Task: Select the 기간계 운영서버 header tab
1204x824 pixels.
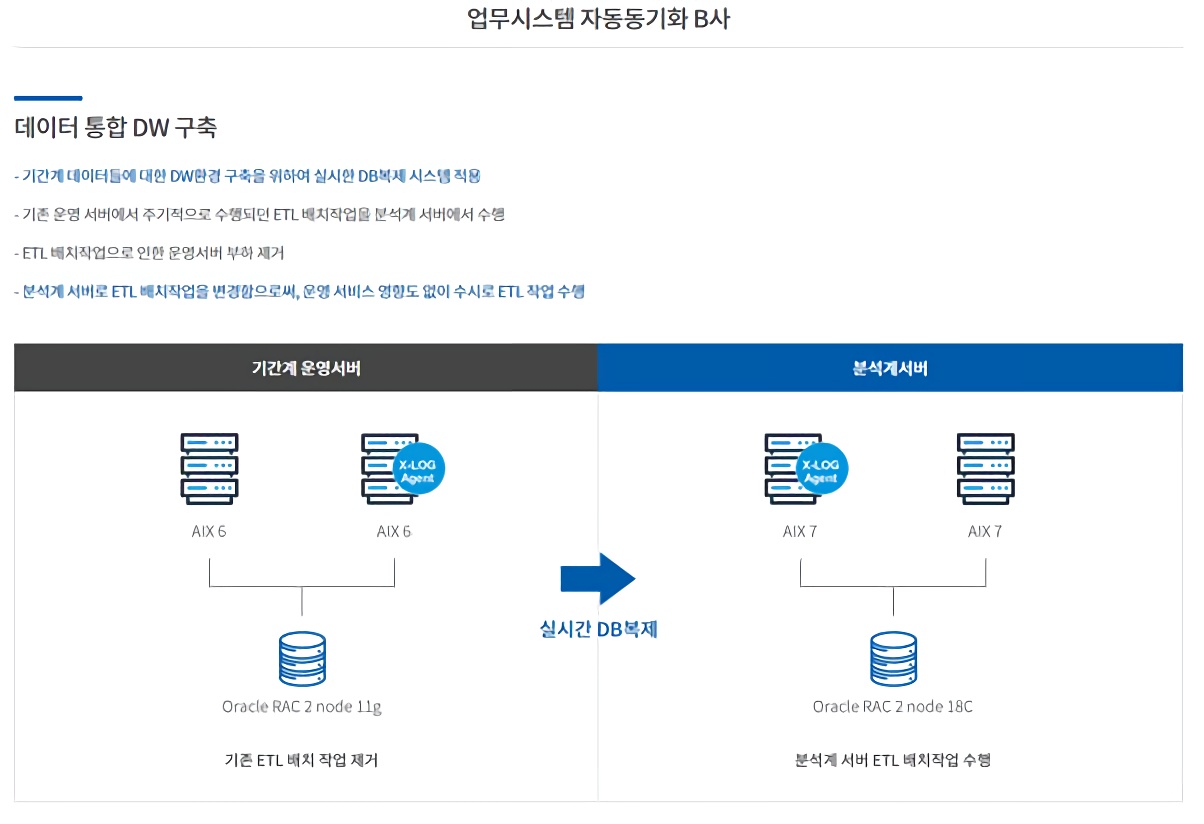Action: click(x=306, y=368)
